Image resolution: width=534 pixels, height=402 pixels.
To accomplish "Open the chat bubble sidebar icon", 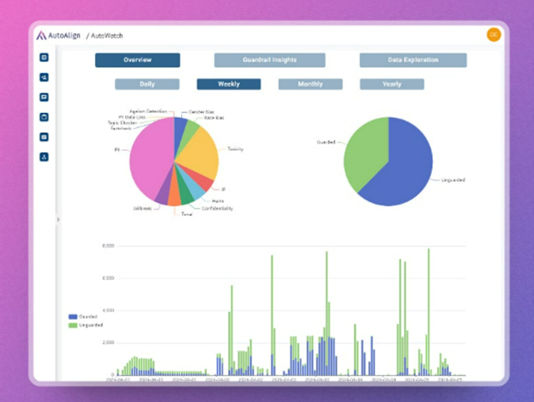I will click(x=44, y=97).
